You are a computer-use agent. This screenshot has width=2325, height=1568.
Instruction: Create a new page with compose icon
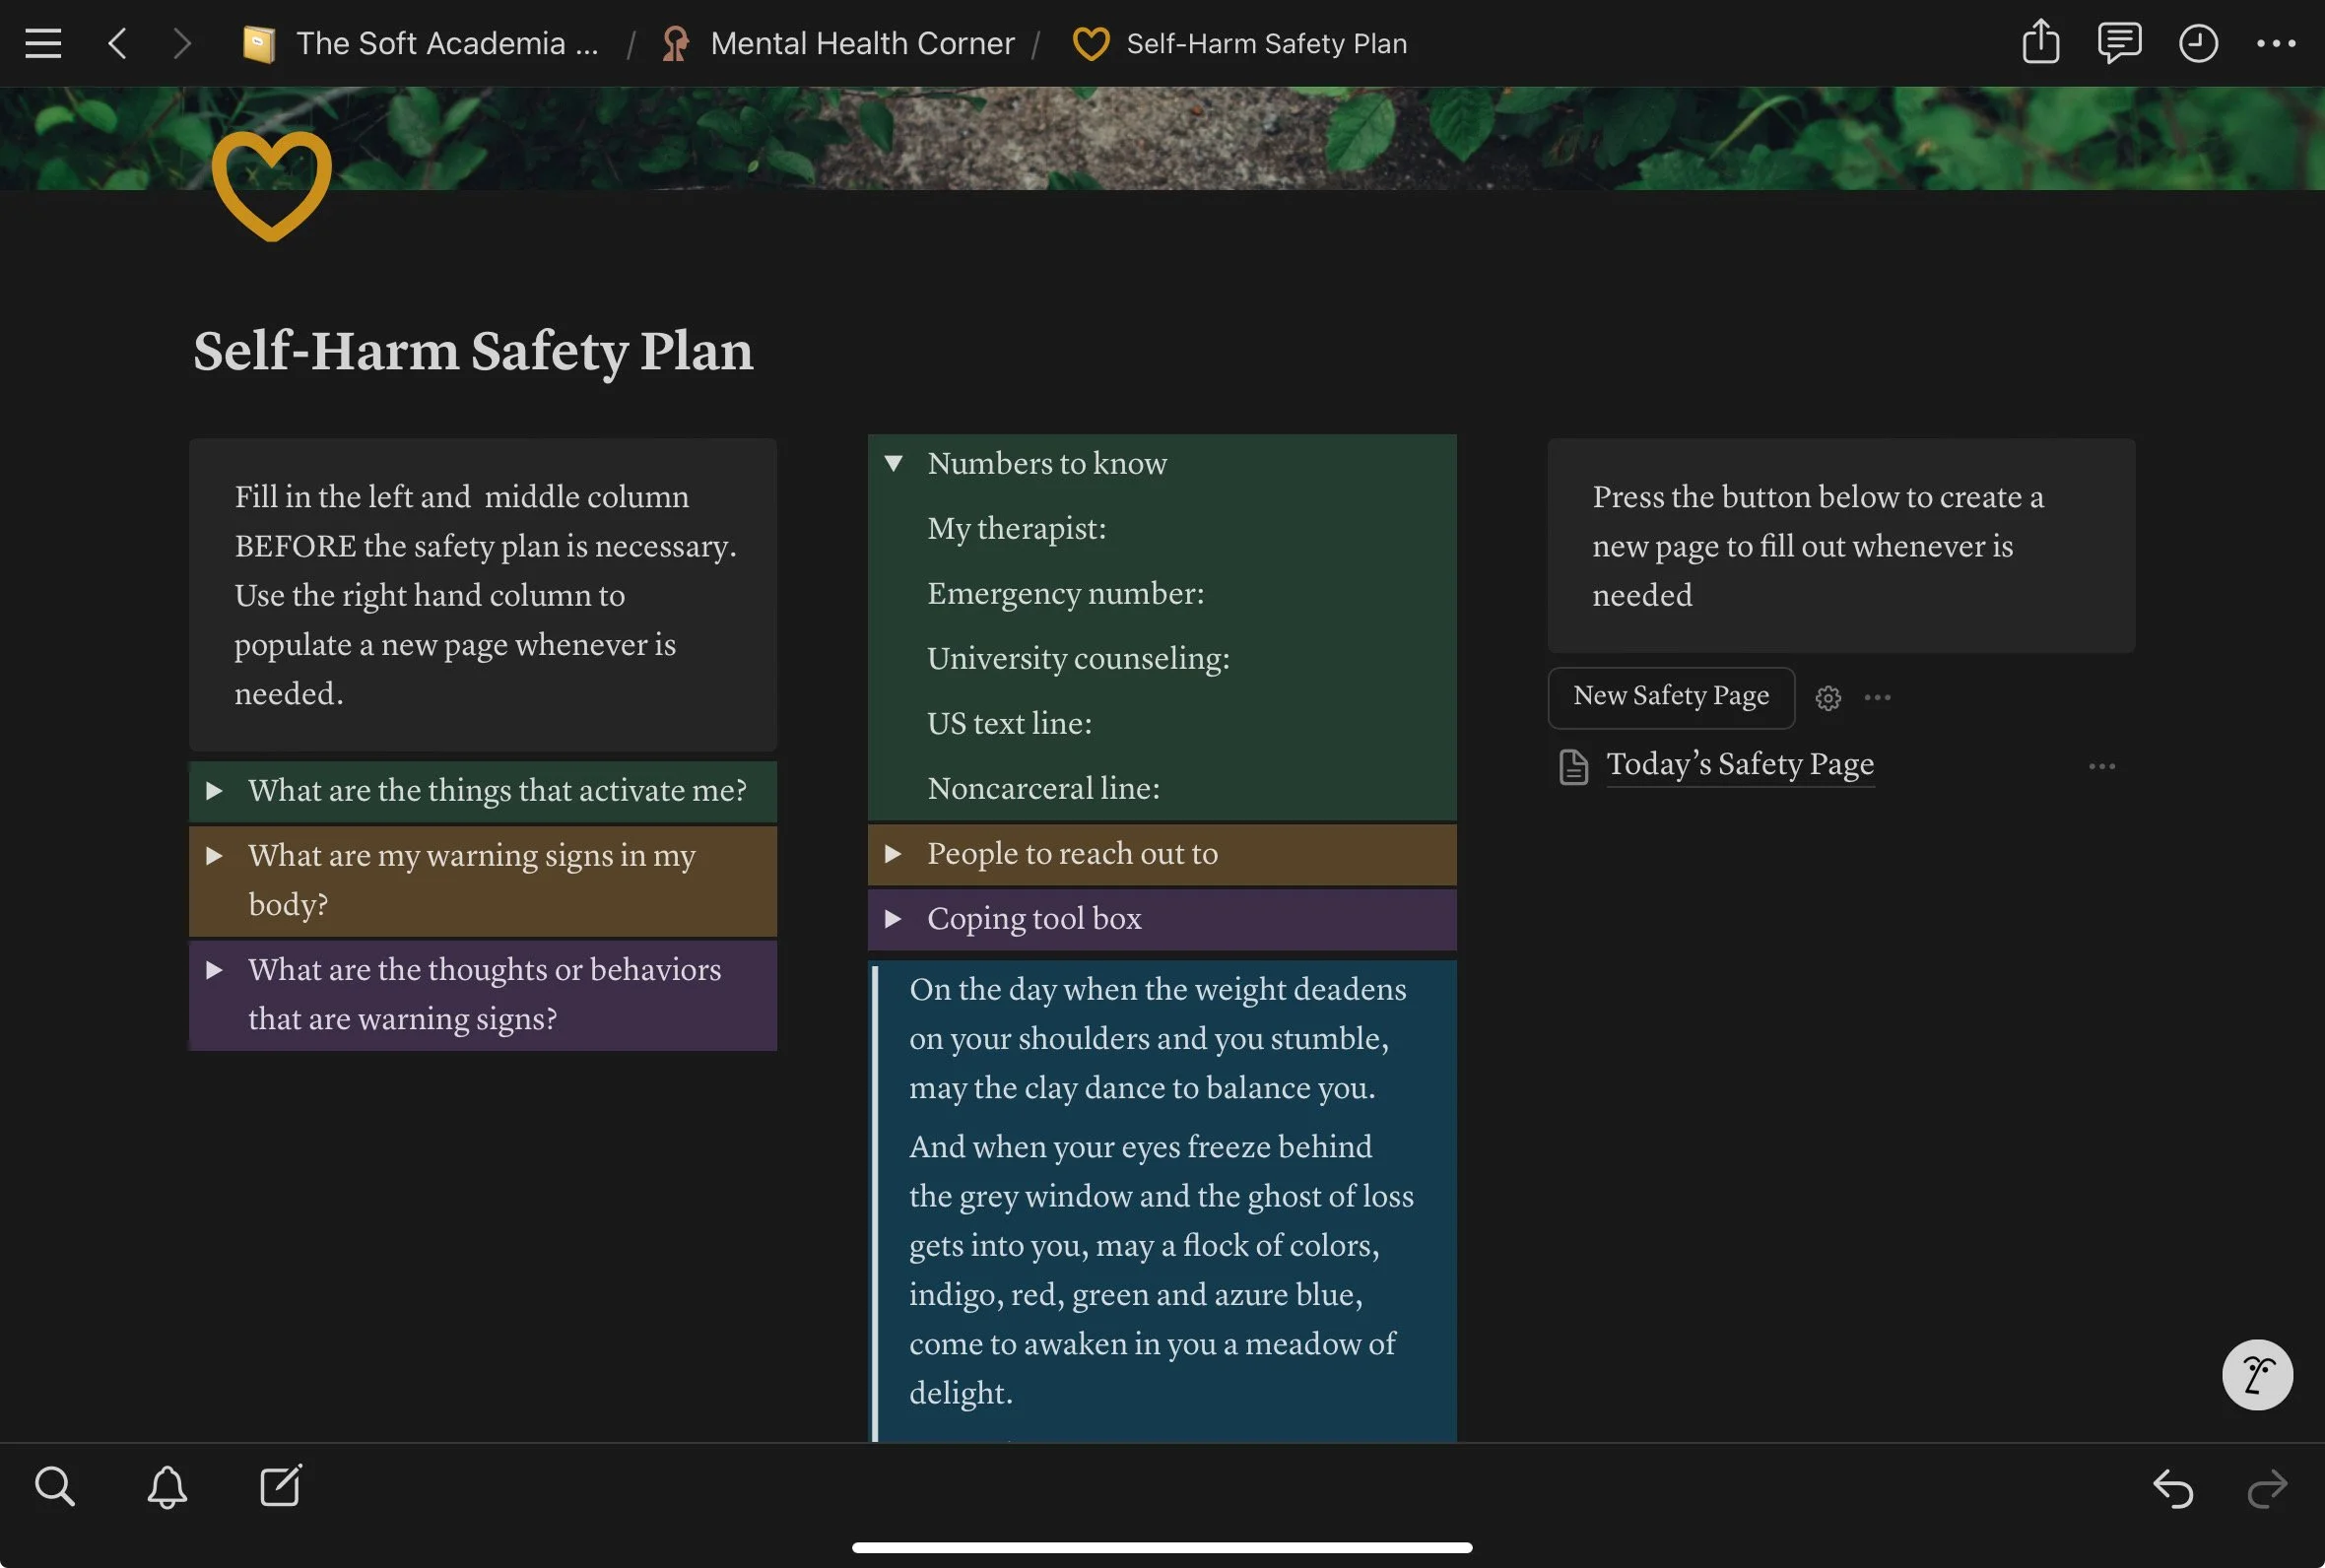(280, 1486)
